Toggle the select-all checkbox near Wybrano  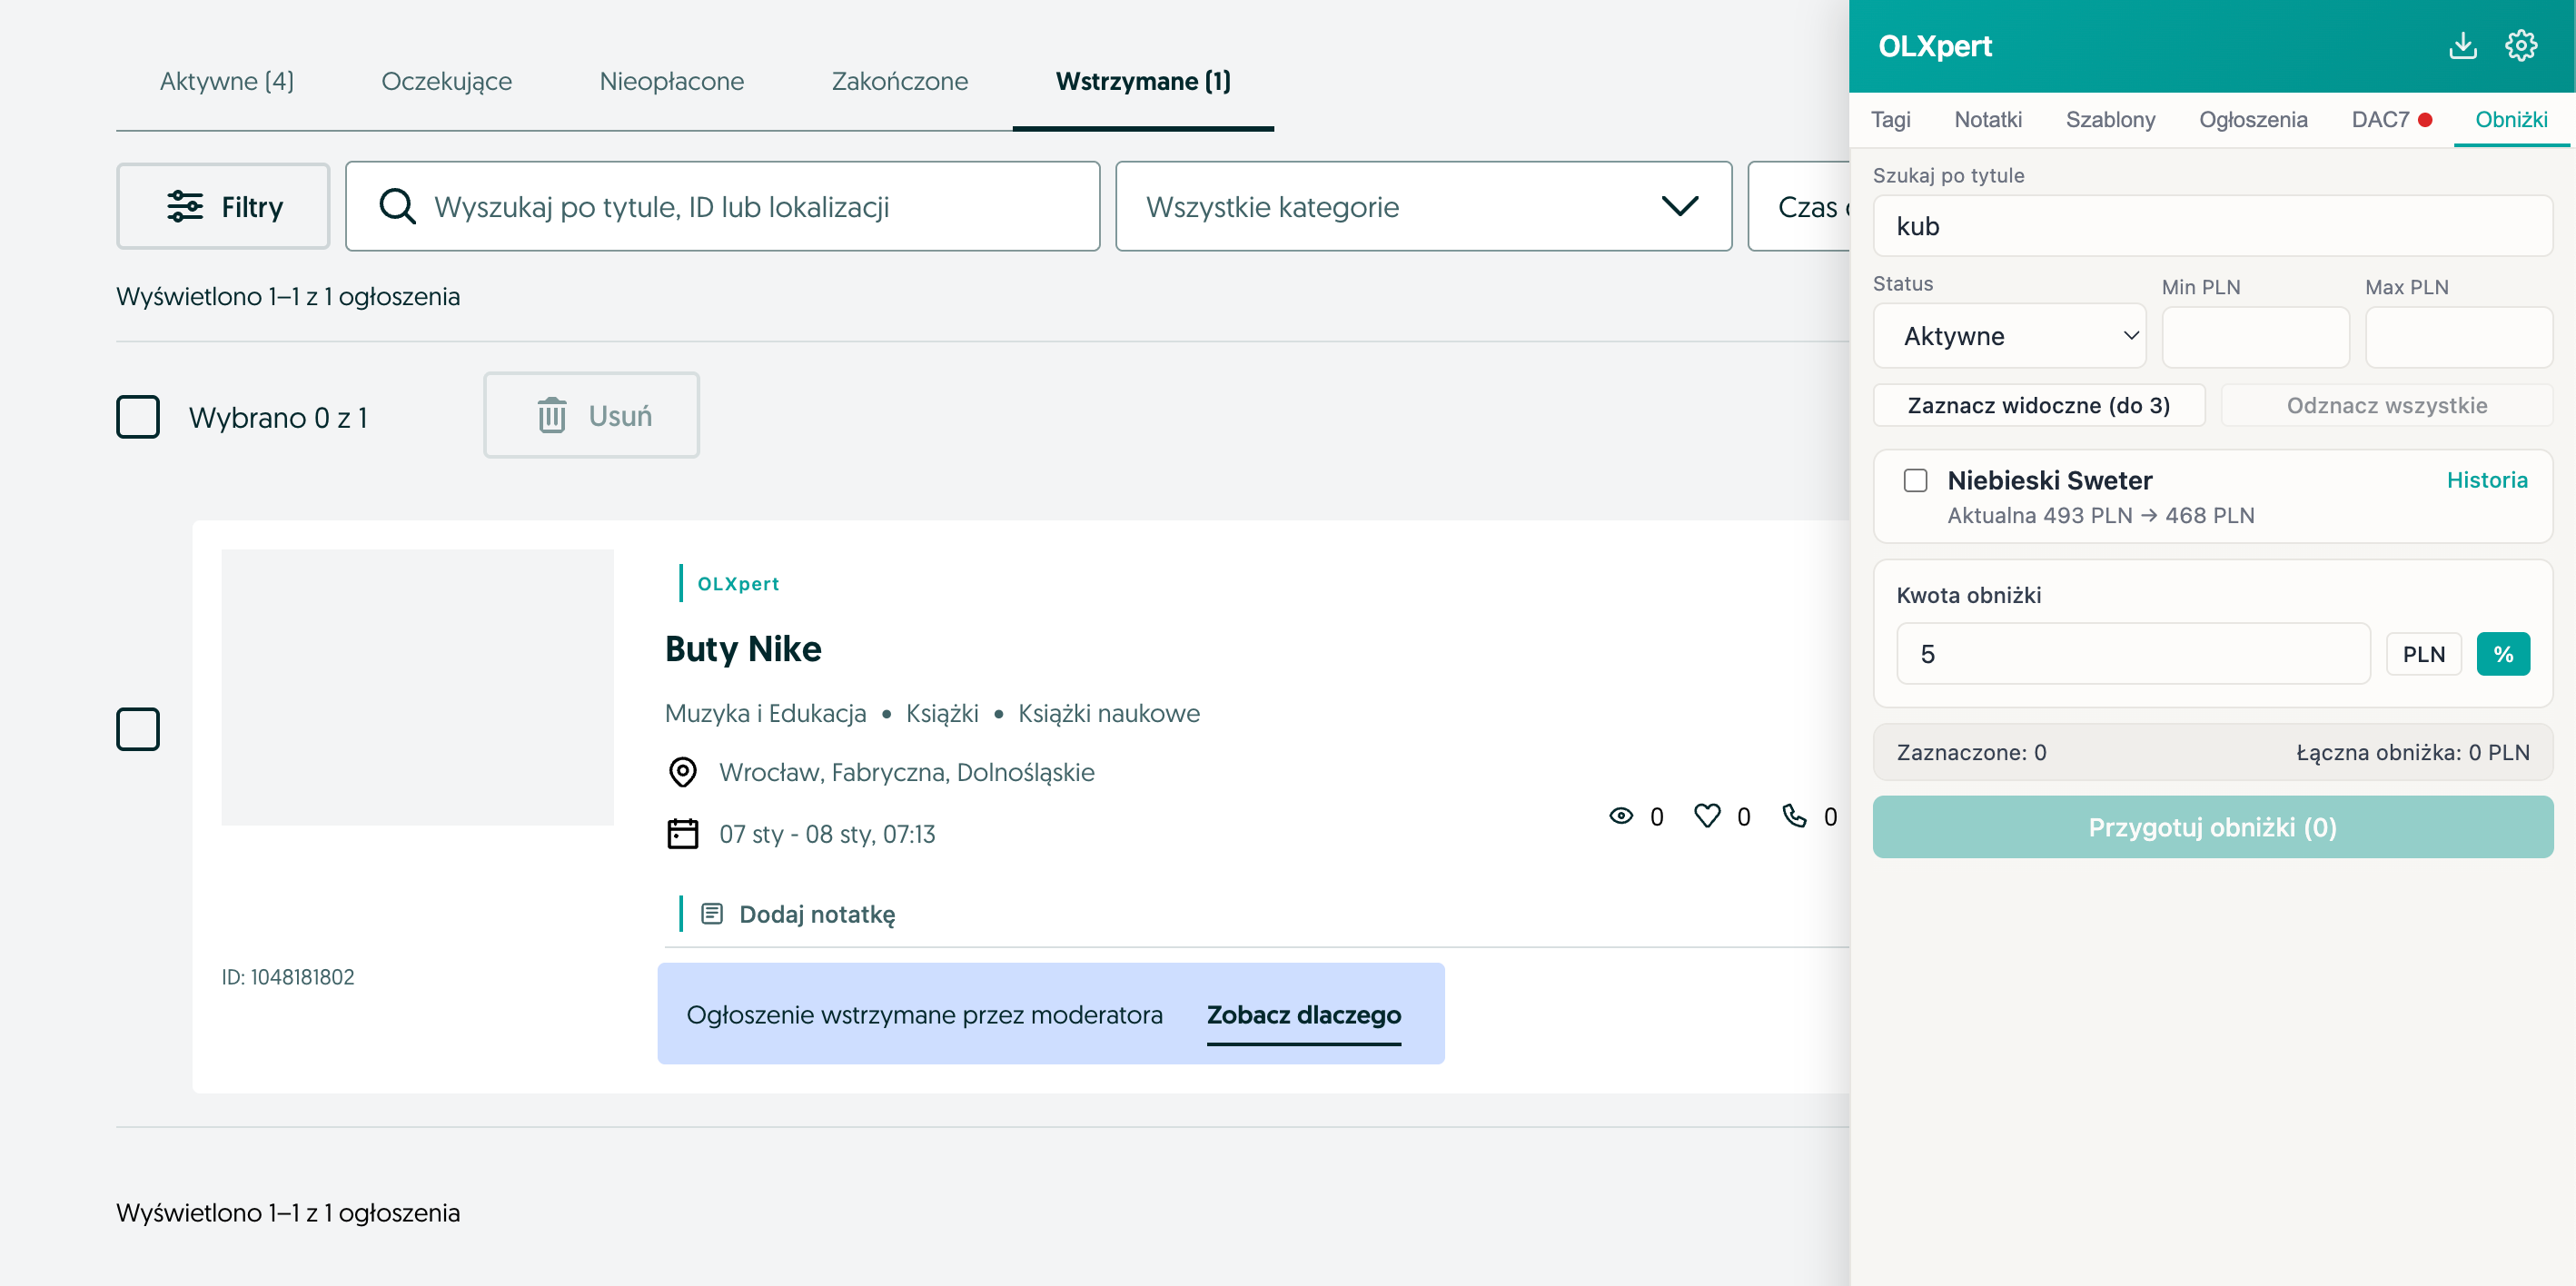138,416
